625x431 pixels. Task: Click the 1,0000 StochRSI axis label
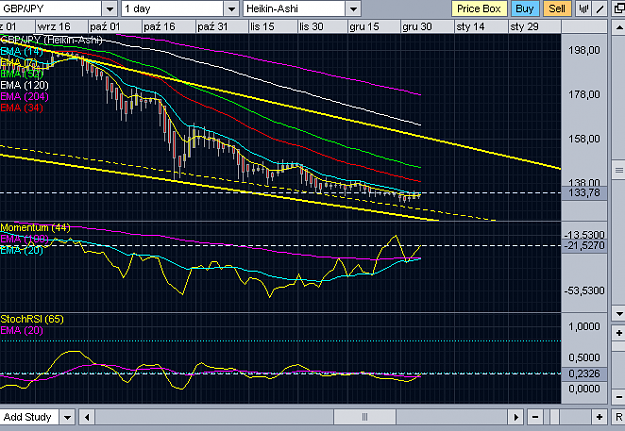point(584,327)
